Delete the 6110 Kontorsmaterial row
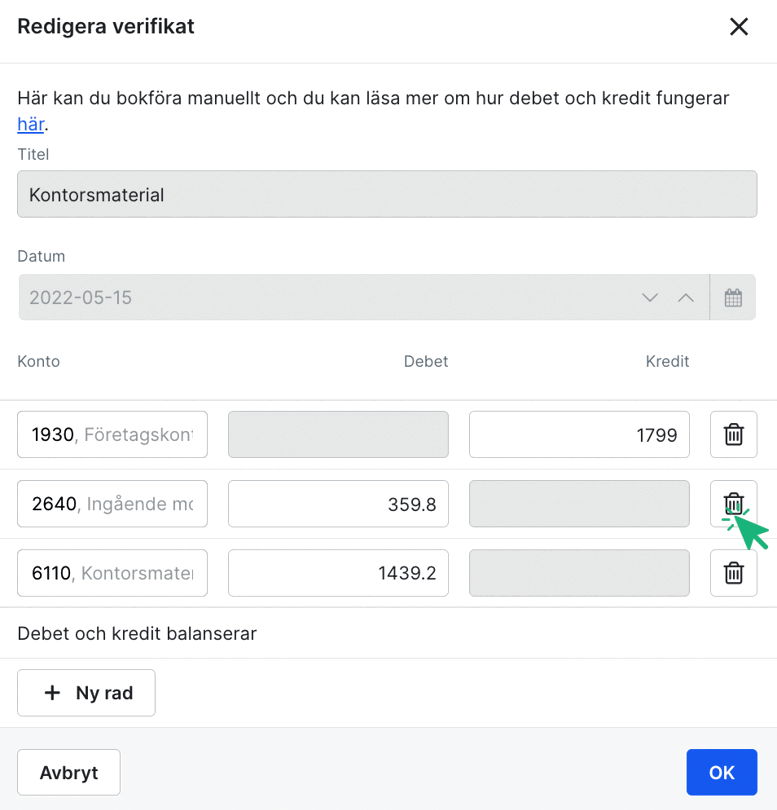This screenshot has width=777, height=810. point(733,572)
